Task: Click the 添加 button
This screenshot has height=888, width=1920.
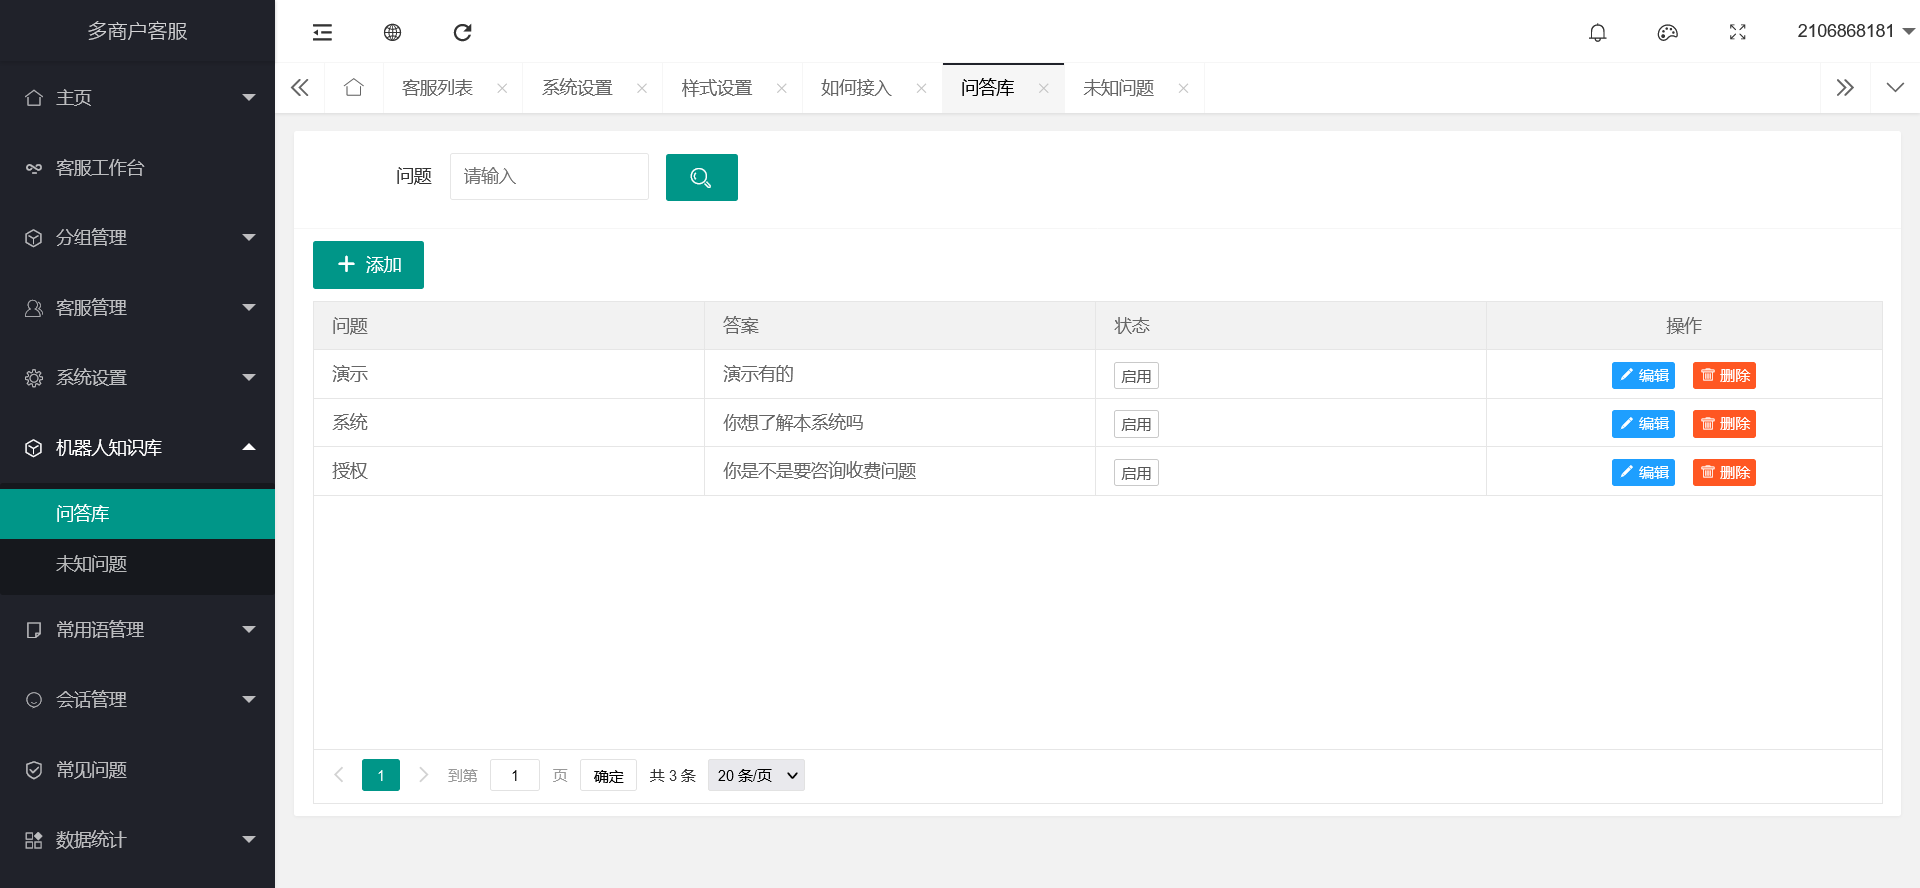Action: pos(368,265)
